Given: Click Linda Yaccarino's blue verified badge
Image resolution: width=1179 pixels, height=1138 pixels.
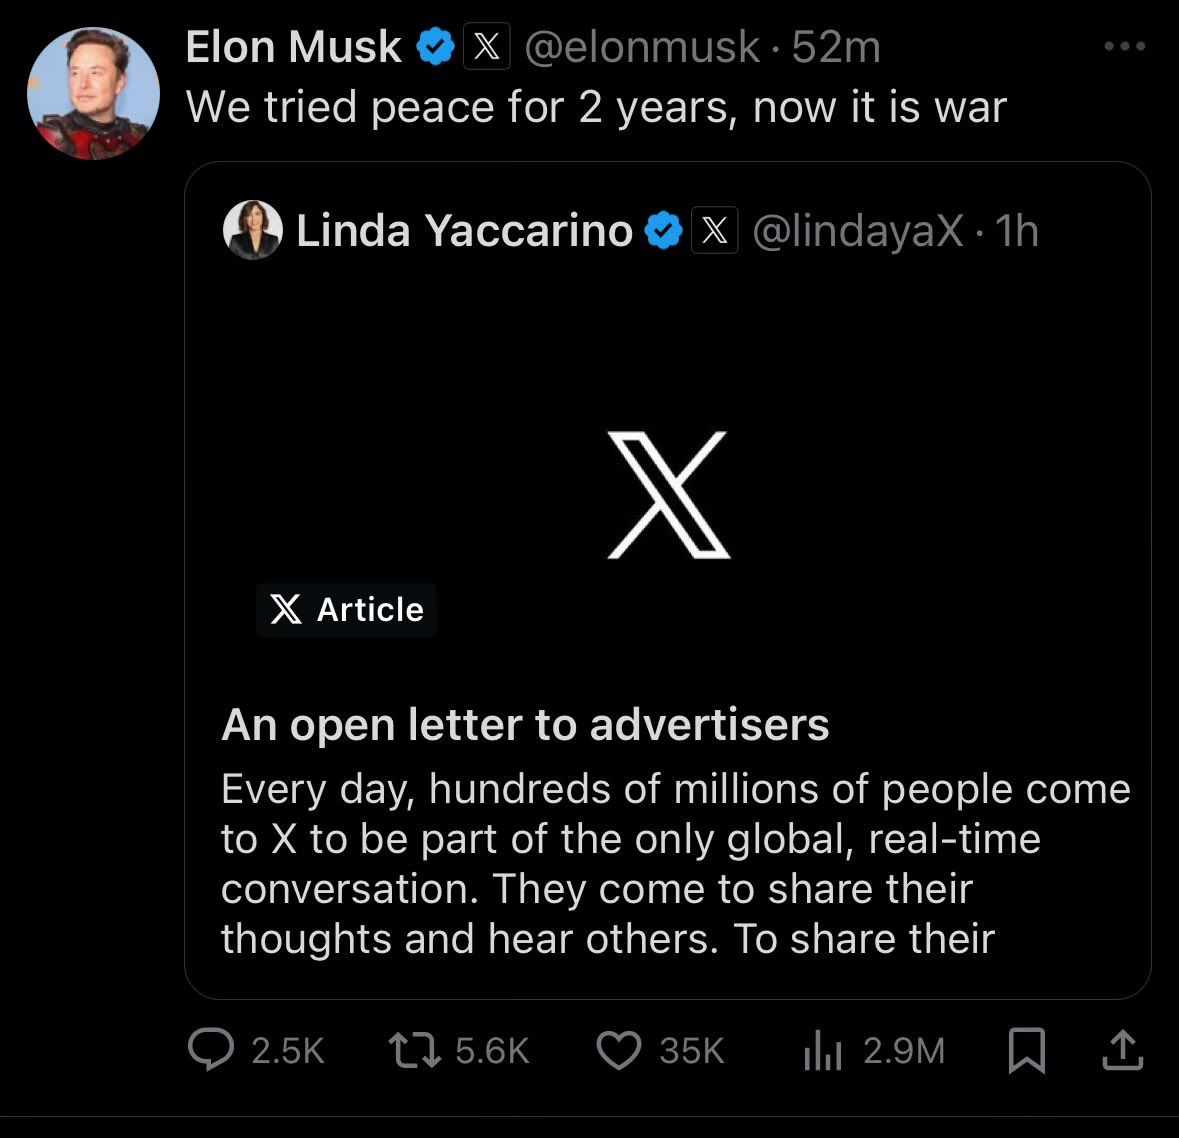Looking at the screenshot, I should point(663,231).
